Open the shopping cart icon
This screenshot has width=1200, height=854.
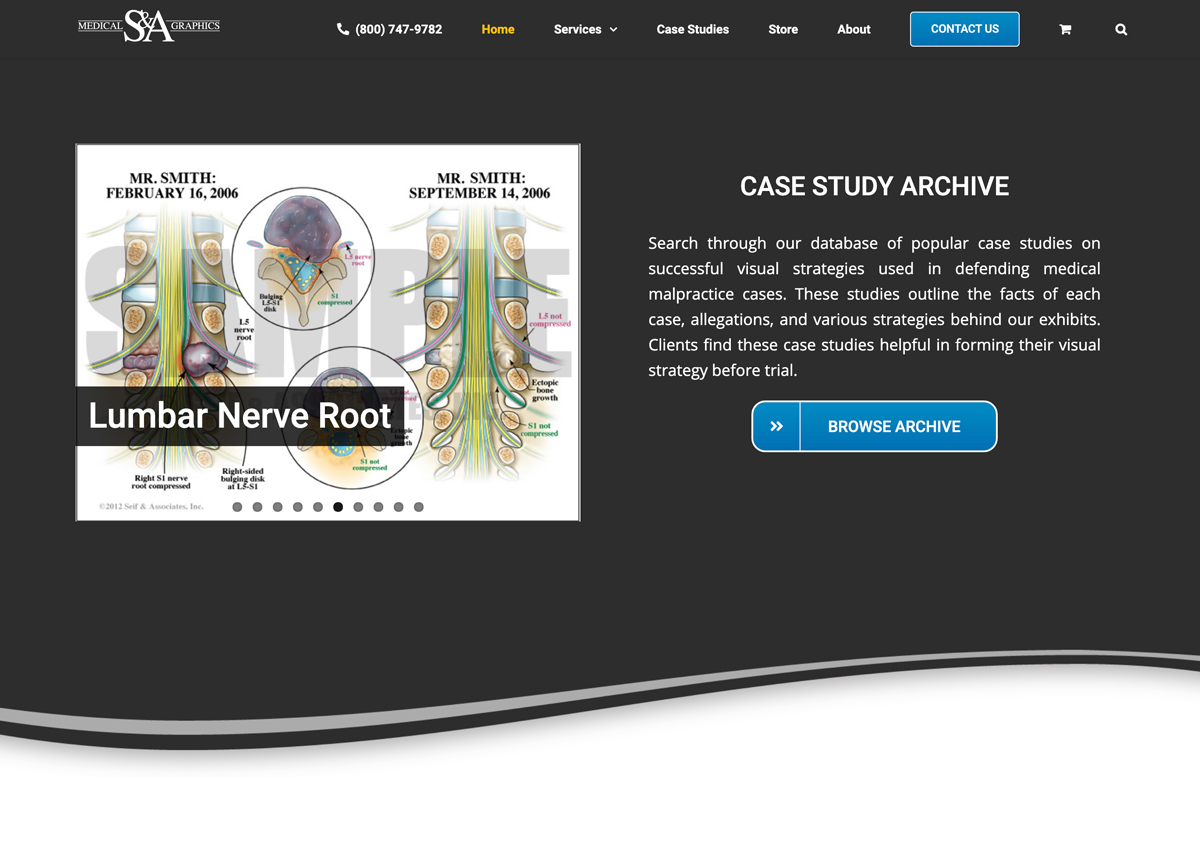(x=1065, y=30)
